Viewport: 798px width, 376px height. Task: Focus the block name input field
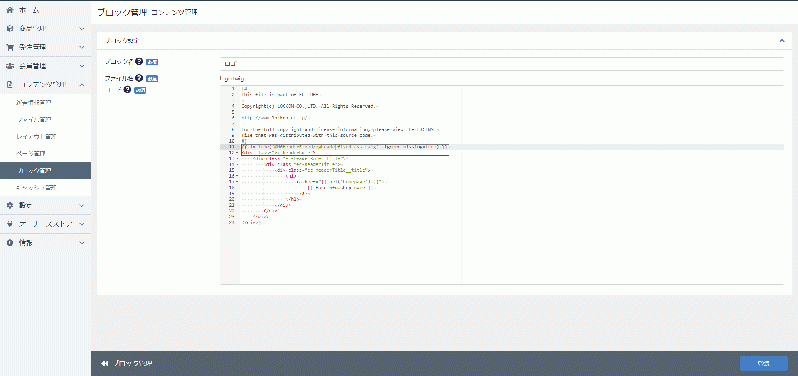pos(502,64)
